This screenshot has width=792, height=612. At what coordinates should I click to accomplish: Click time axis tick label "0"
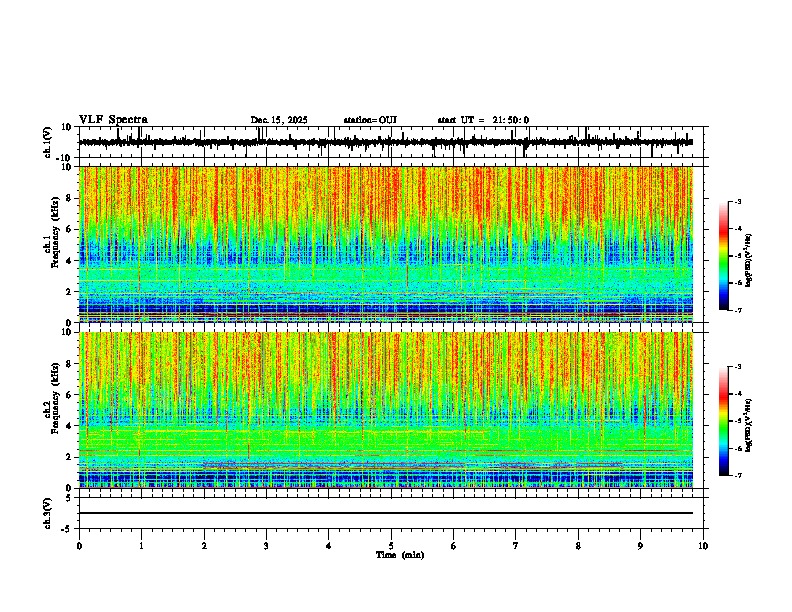(x=79, y=546)
